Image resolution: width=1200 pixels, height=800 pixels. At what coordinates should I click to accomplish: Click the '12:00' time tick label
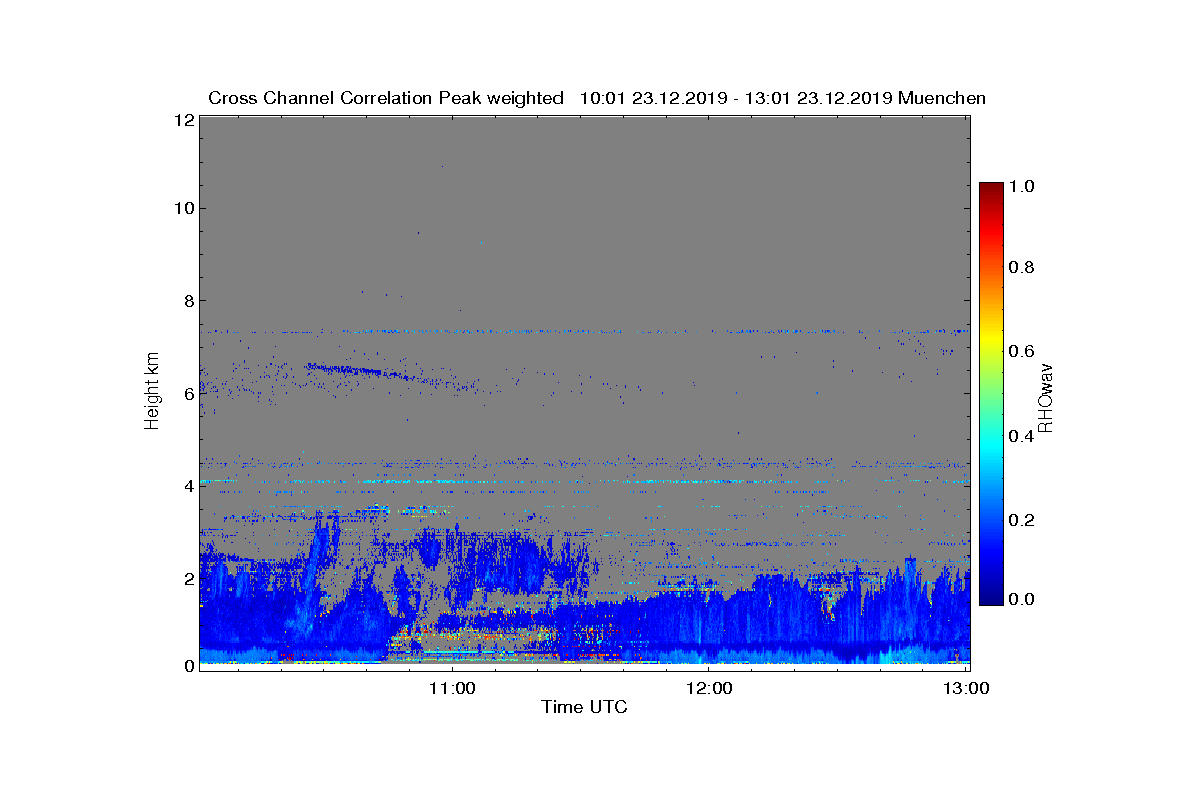[708, 688]
